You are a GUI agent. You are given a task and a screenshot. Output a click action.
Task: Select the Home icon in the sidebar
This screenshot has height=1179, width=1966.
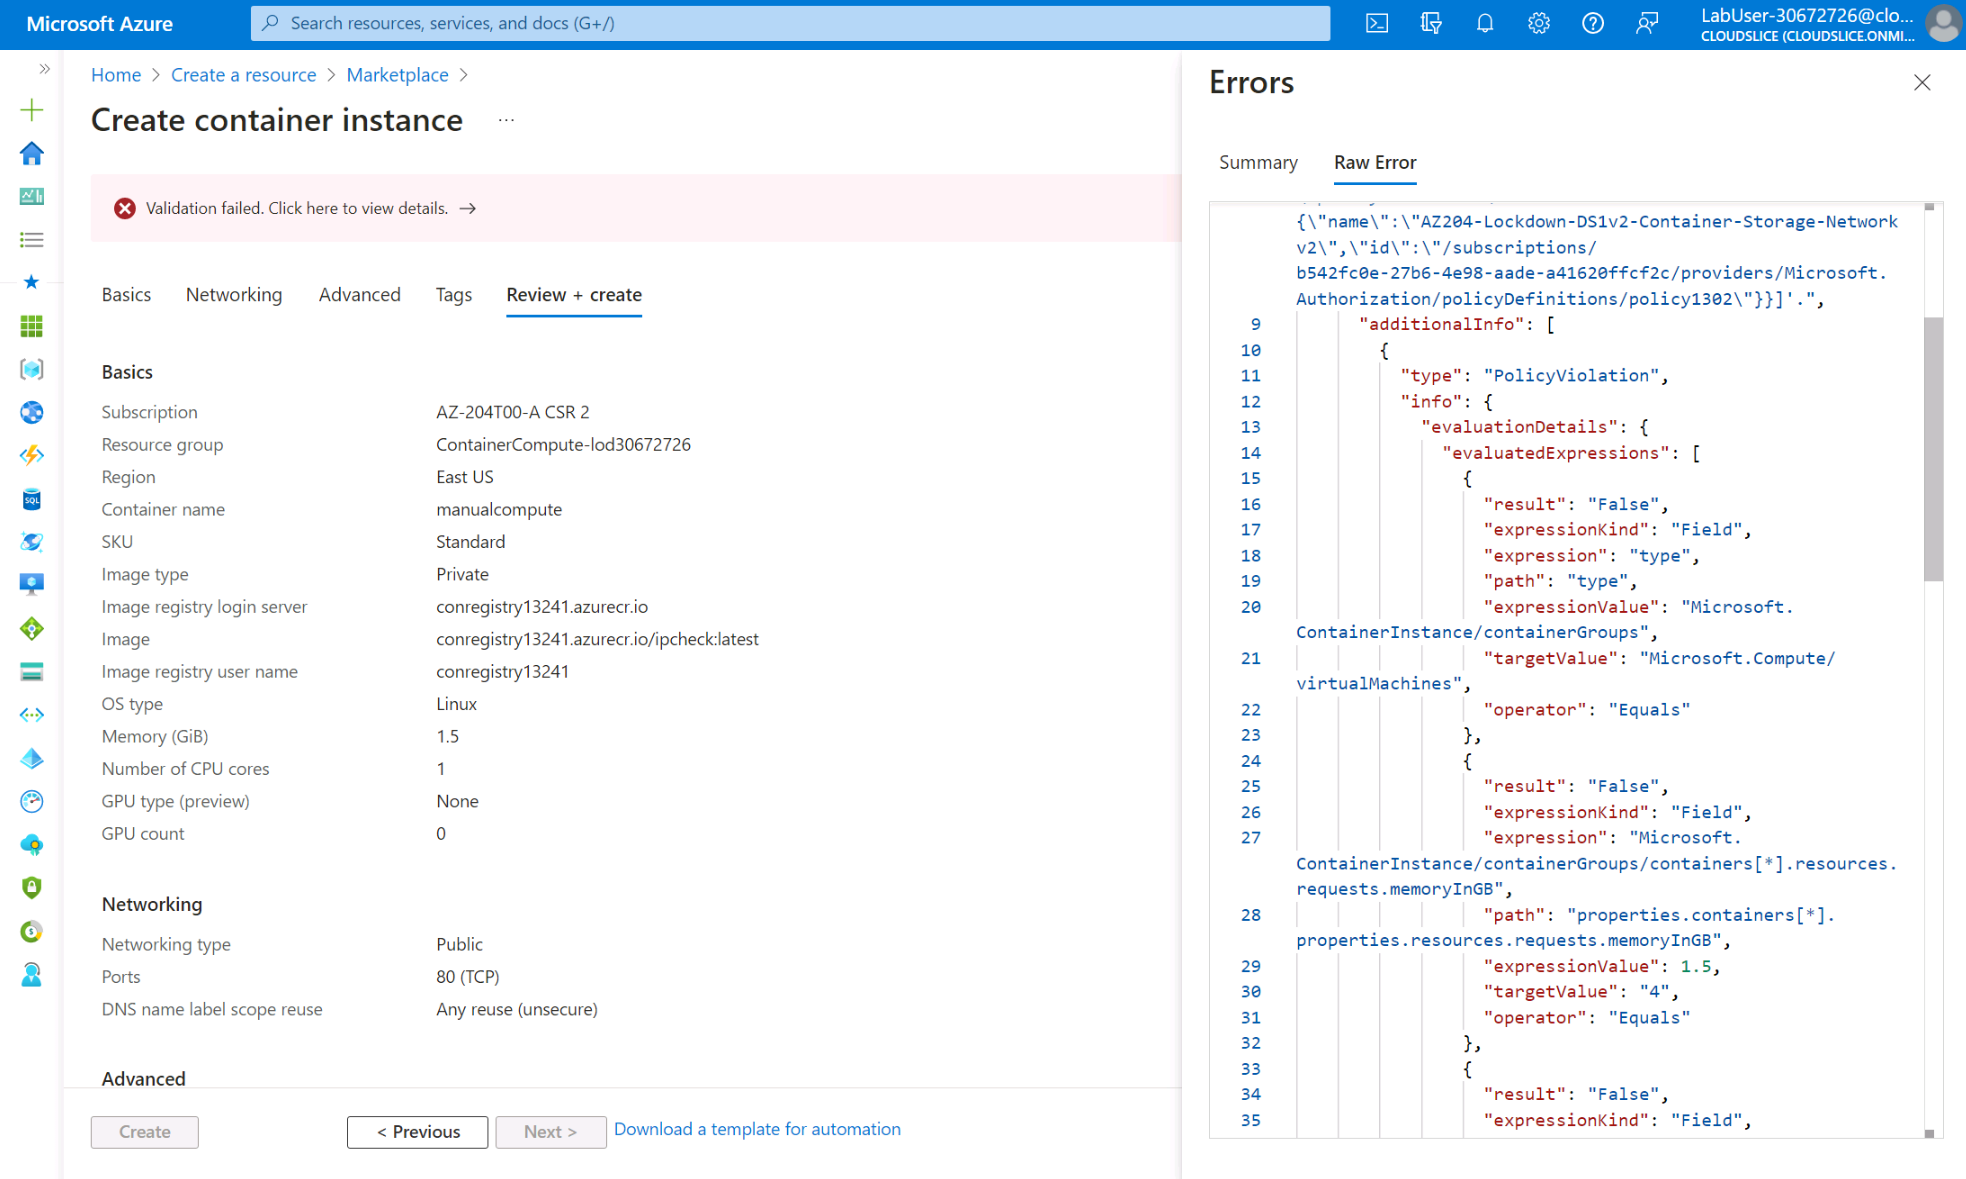pos(32,153)
